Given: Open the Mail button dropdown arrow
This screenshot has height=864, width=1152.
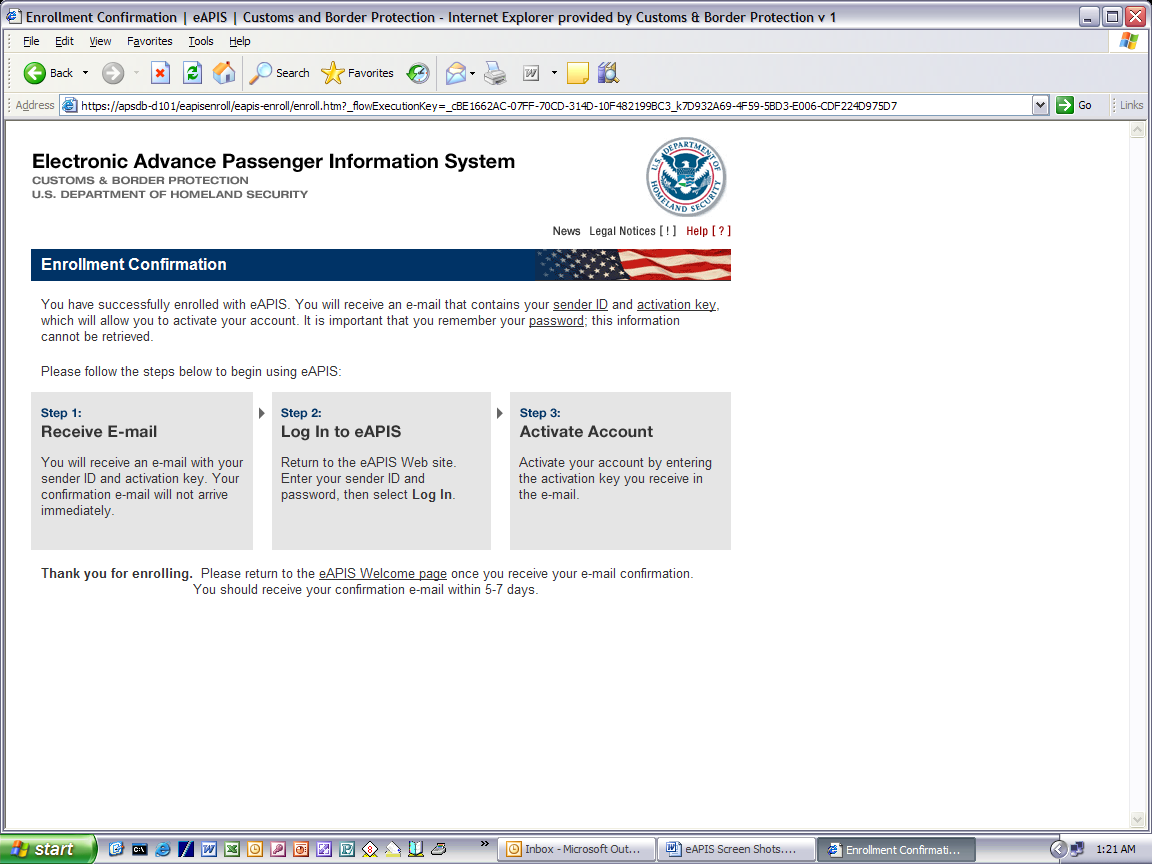Looking at the screenshot, I should click(472, 73).
